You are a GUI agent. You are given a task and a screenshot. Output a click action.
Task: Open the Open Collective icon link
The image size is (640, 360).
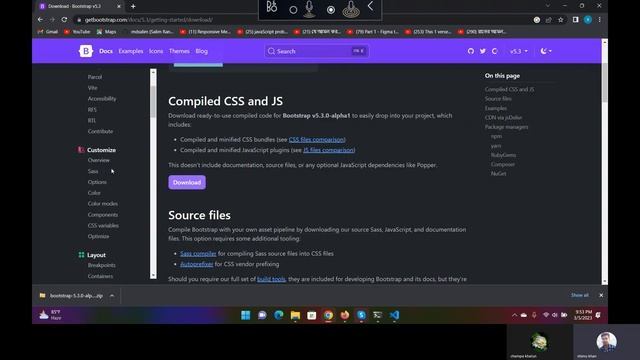click(x=495, y=51)
